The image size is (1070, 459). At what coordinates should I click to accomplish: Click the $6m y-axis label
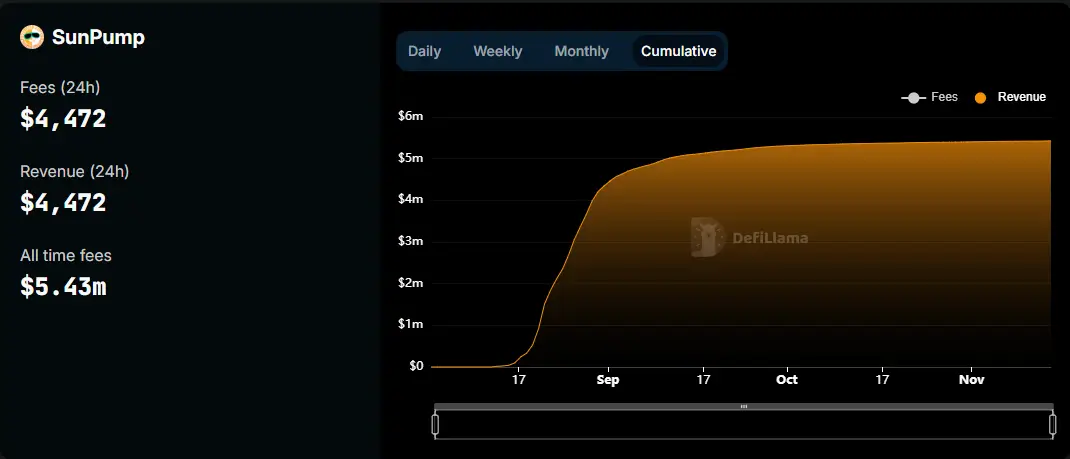point(411,117)
